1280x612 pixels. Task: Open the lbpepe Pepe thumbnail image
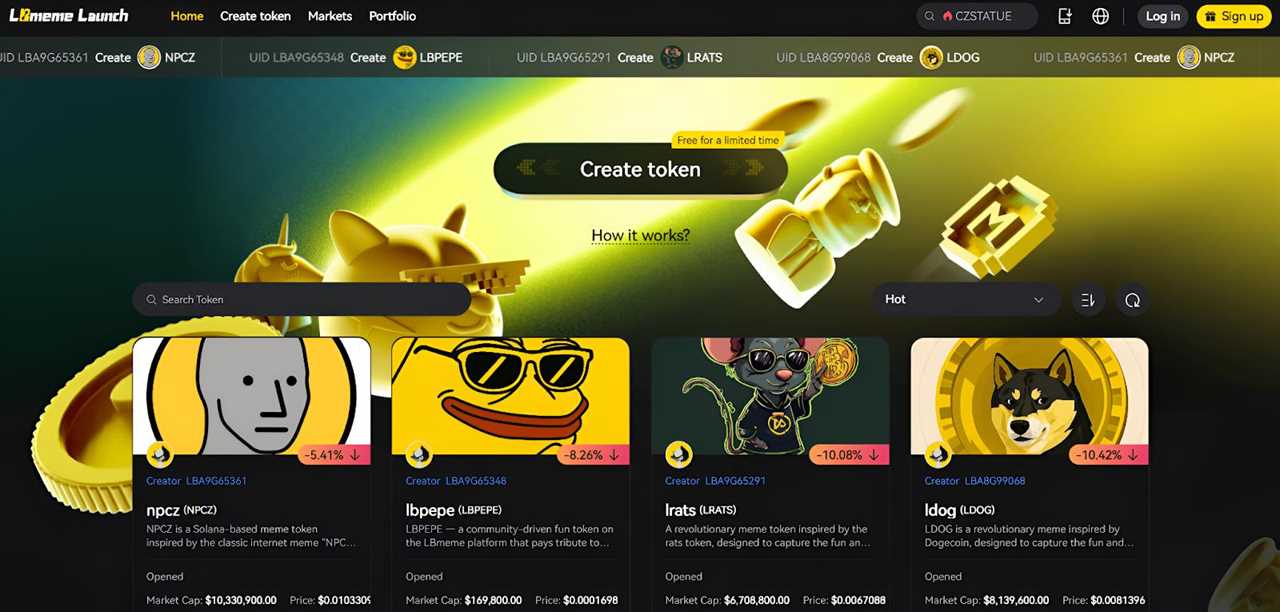pyautogui.click(x=510, y=396)
